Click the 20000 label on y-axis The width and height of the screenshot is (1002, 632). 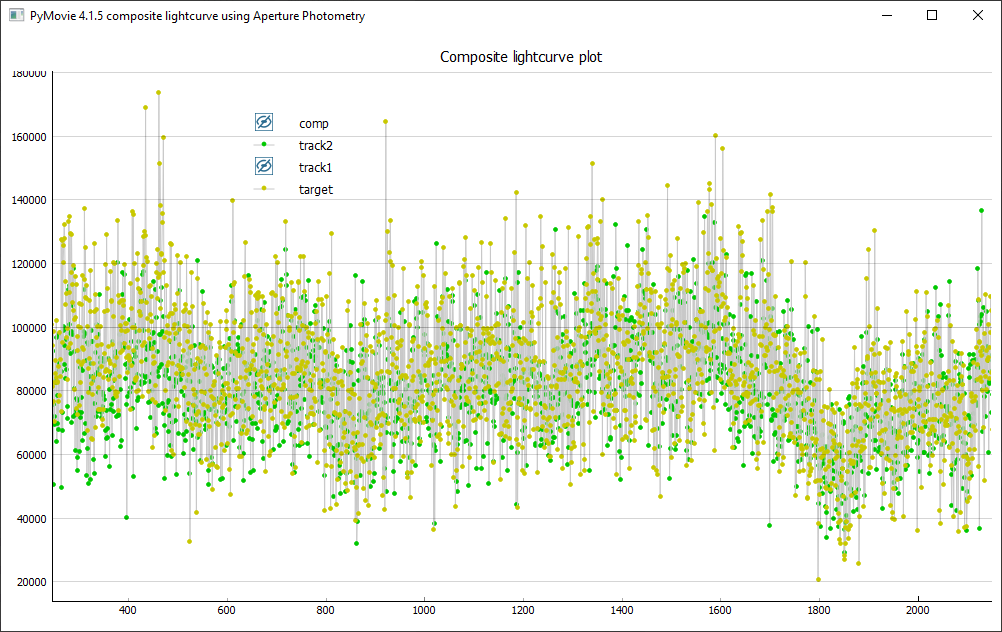click(31, 583)
